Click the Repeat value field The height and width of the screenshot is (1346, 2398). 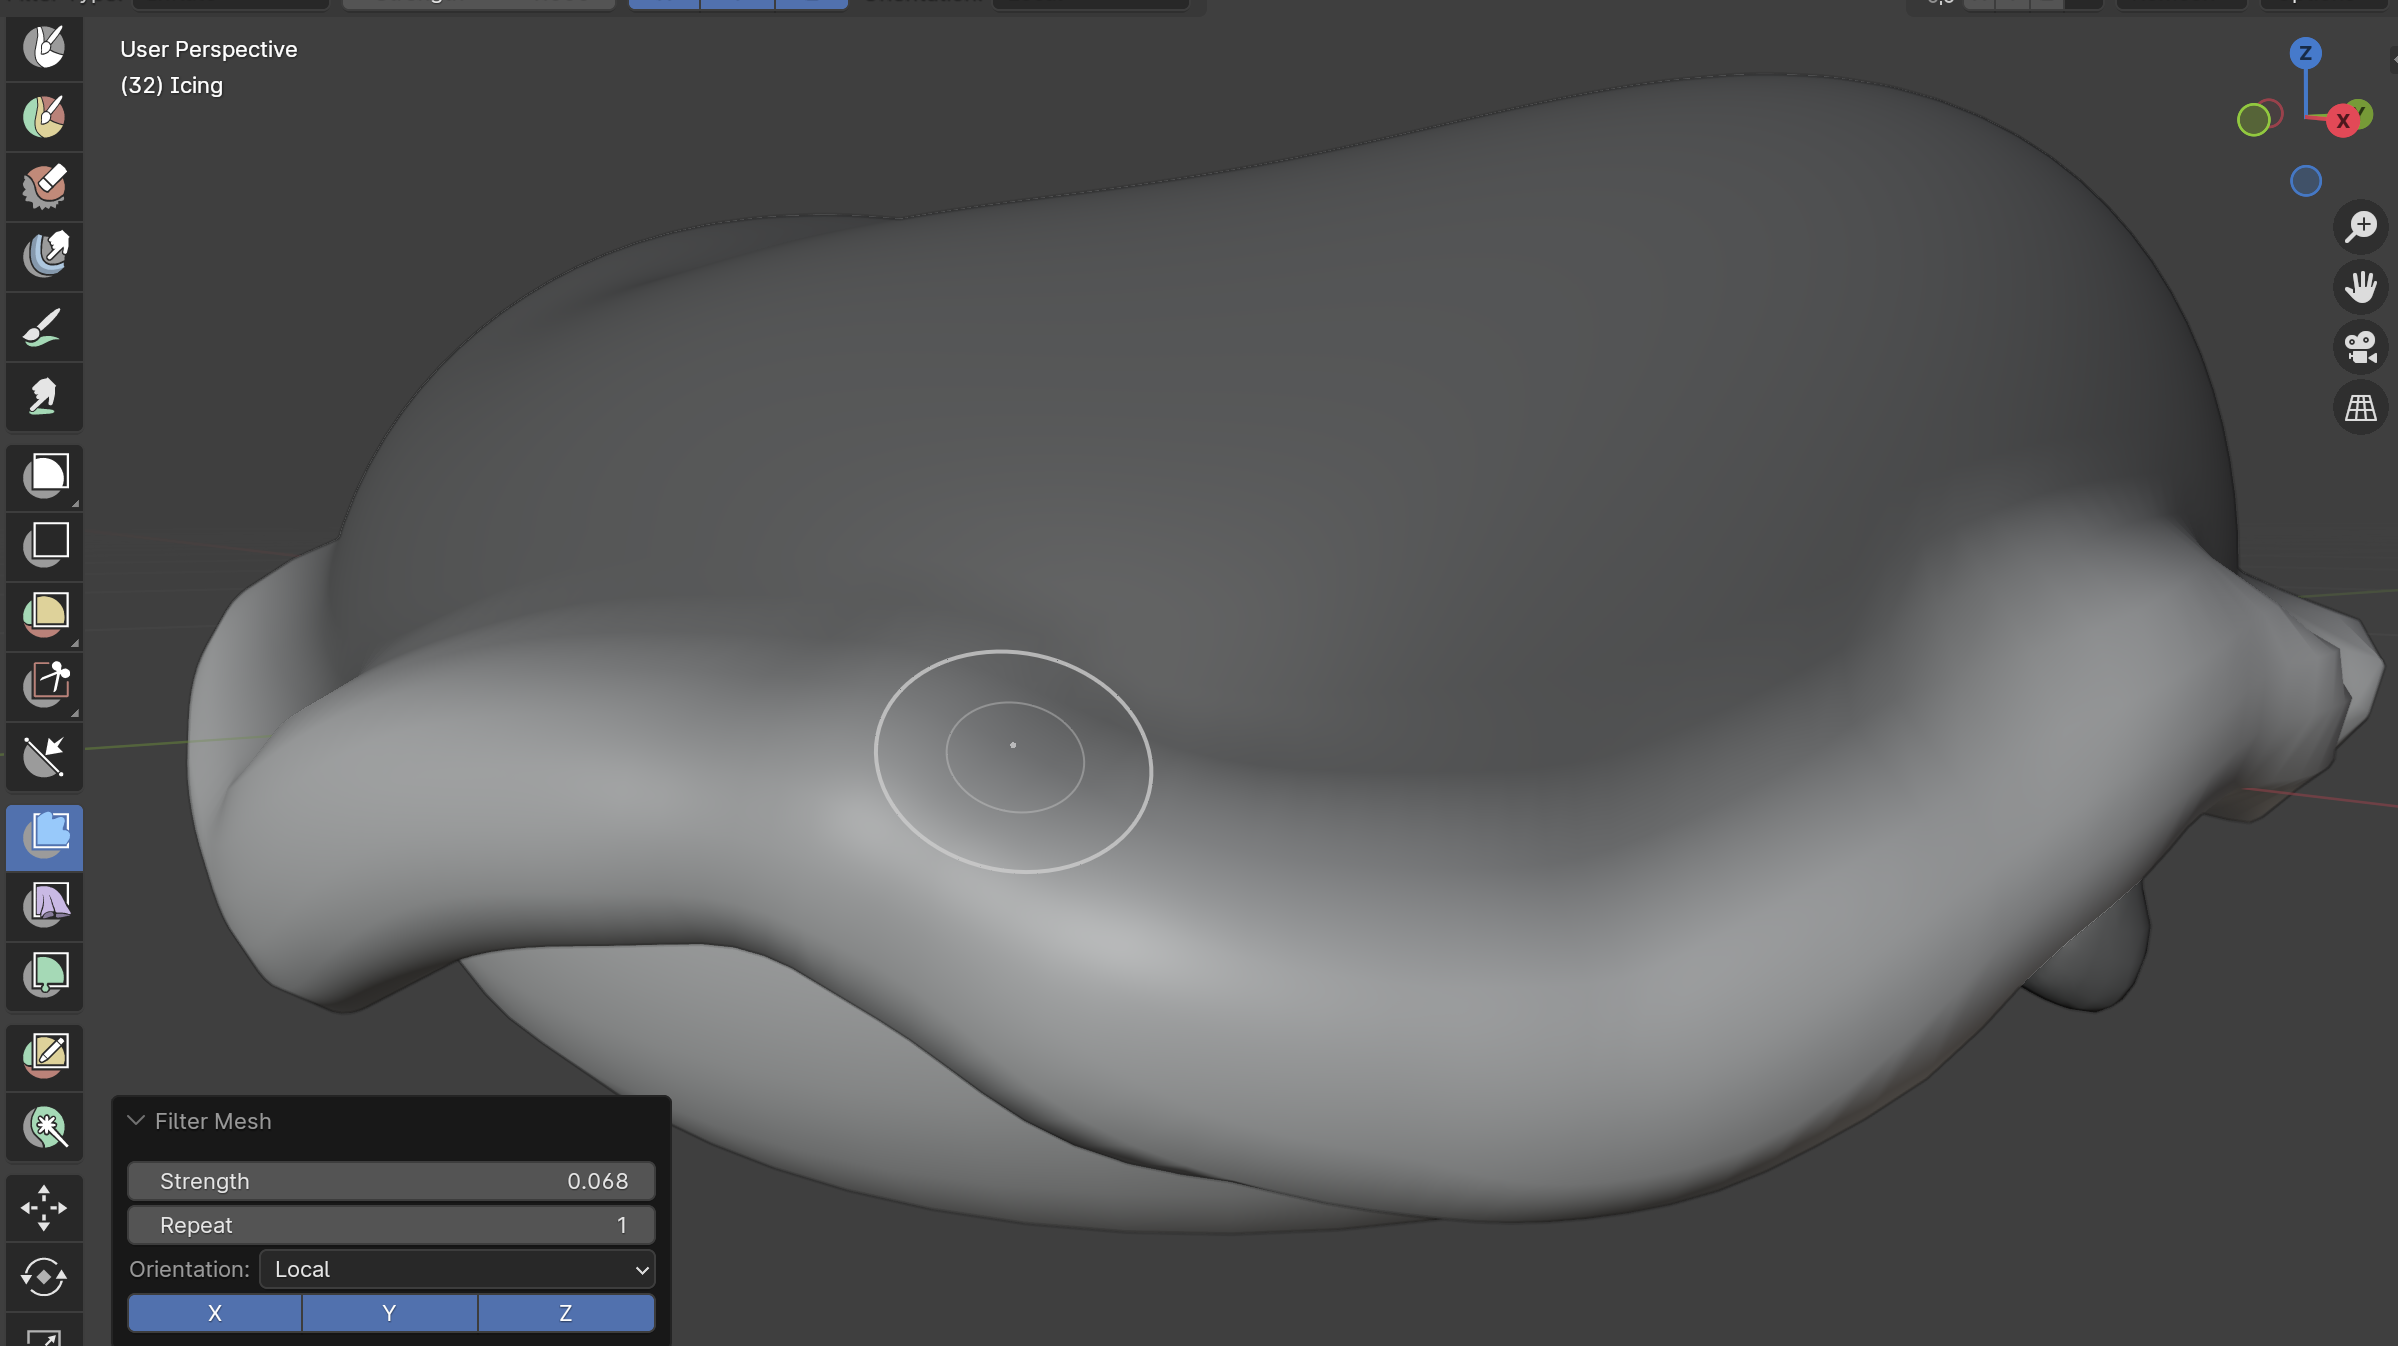(x=391, y=1225)
